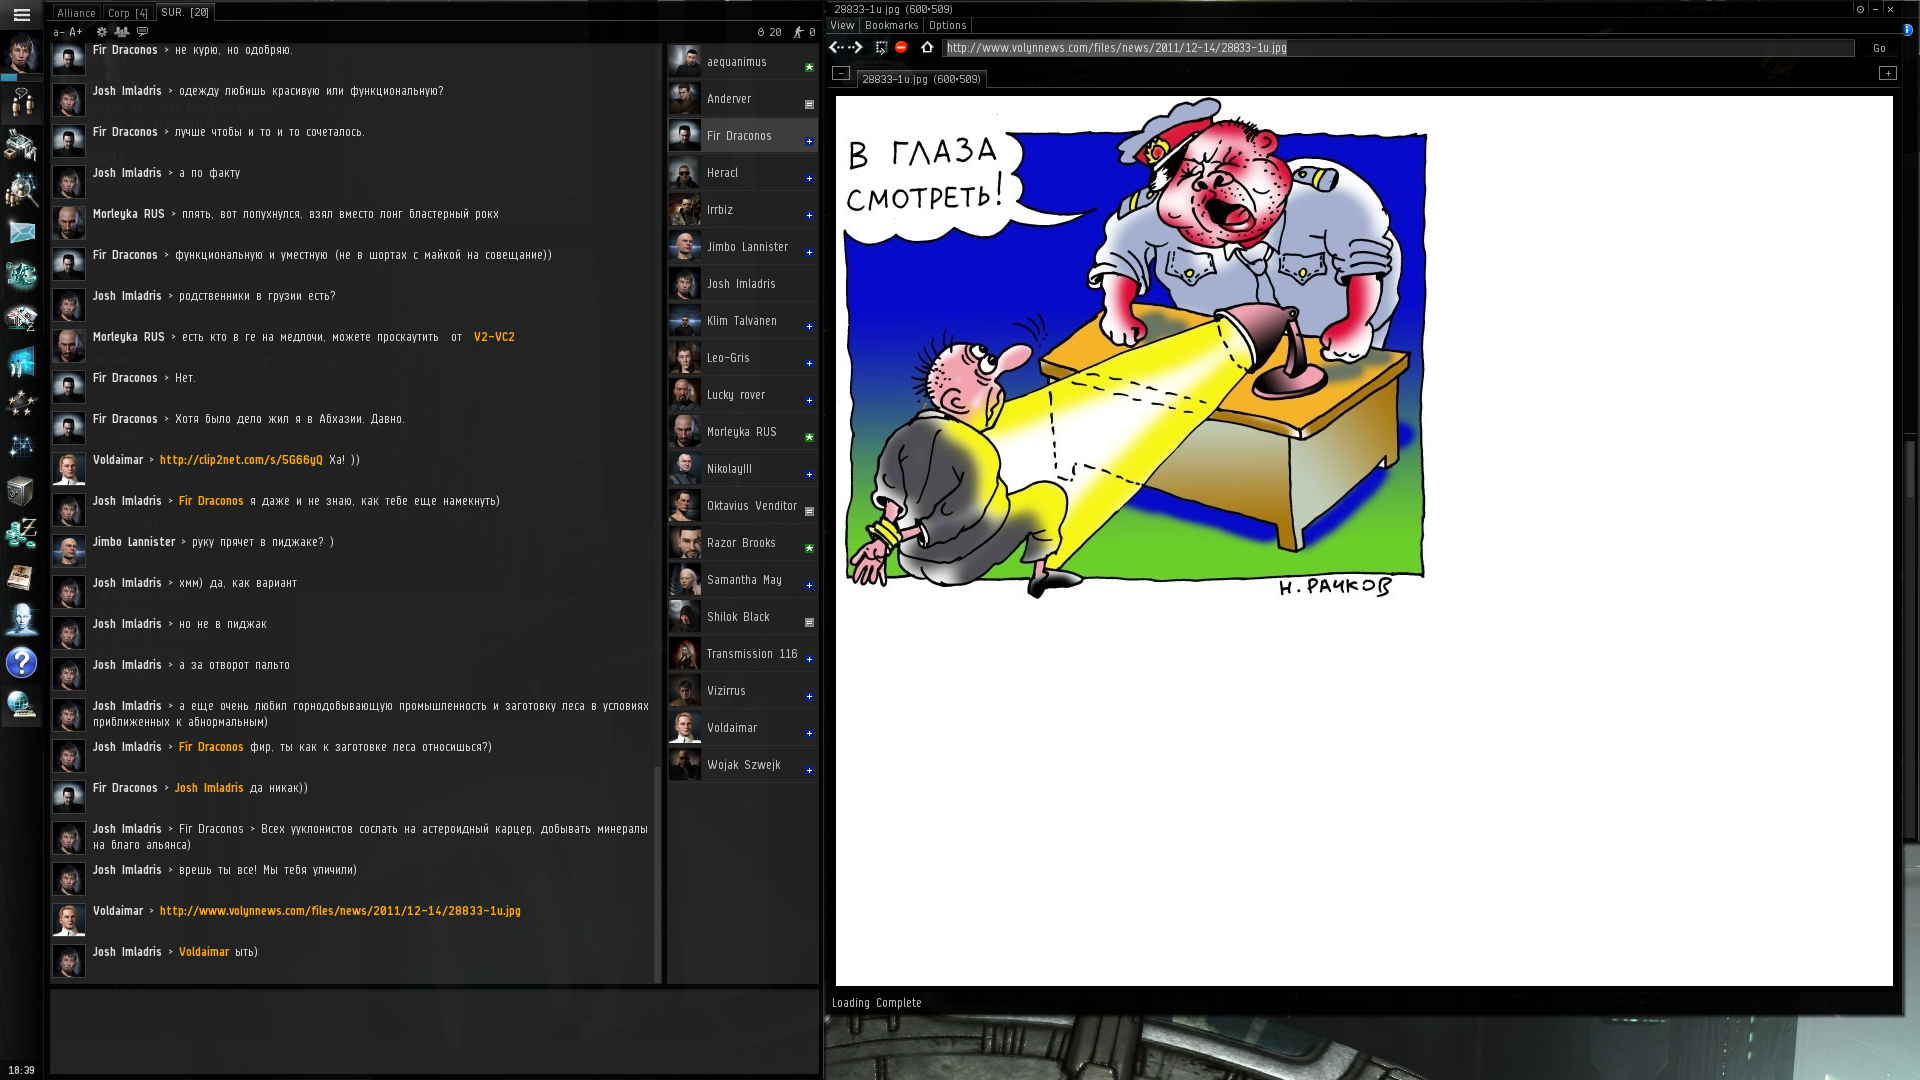The image size is (1920, 1080).
Task: Open chat channel settings gear
Action: tap(102, 32)
